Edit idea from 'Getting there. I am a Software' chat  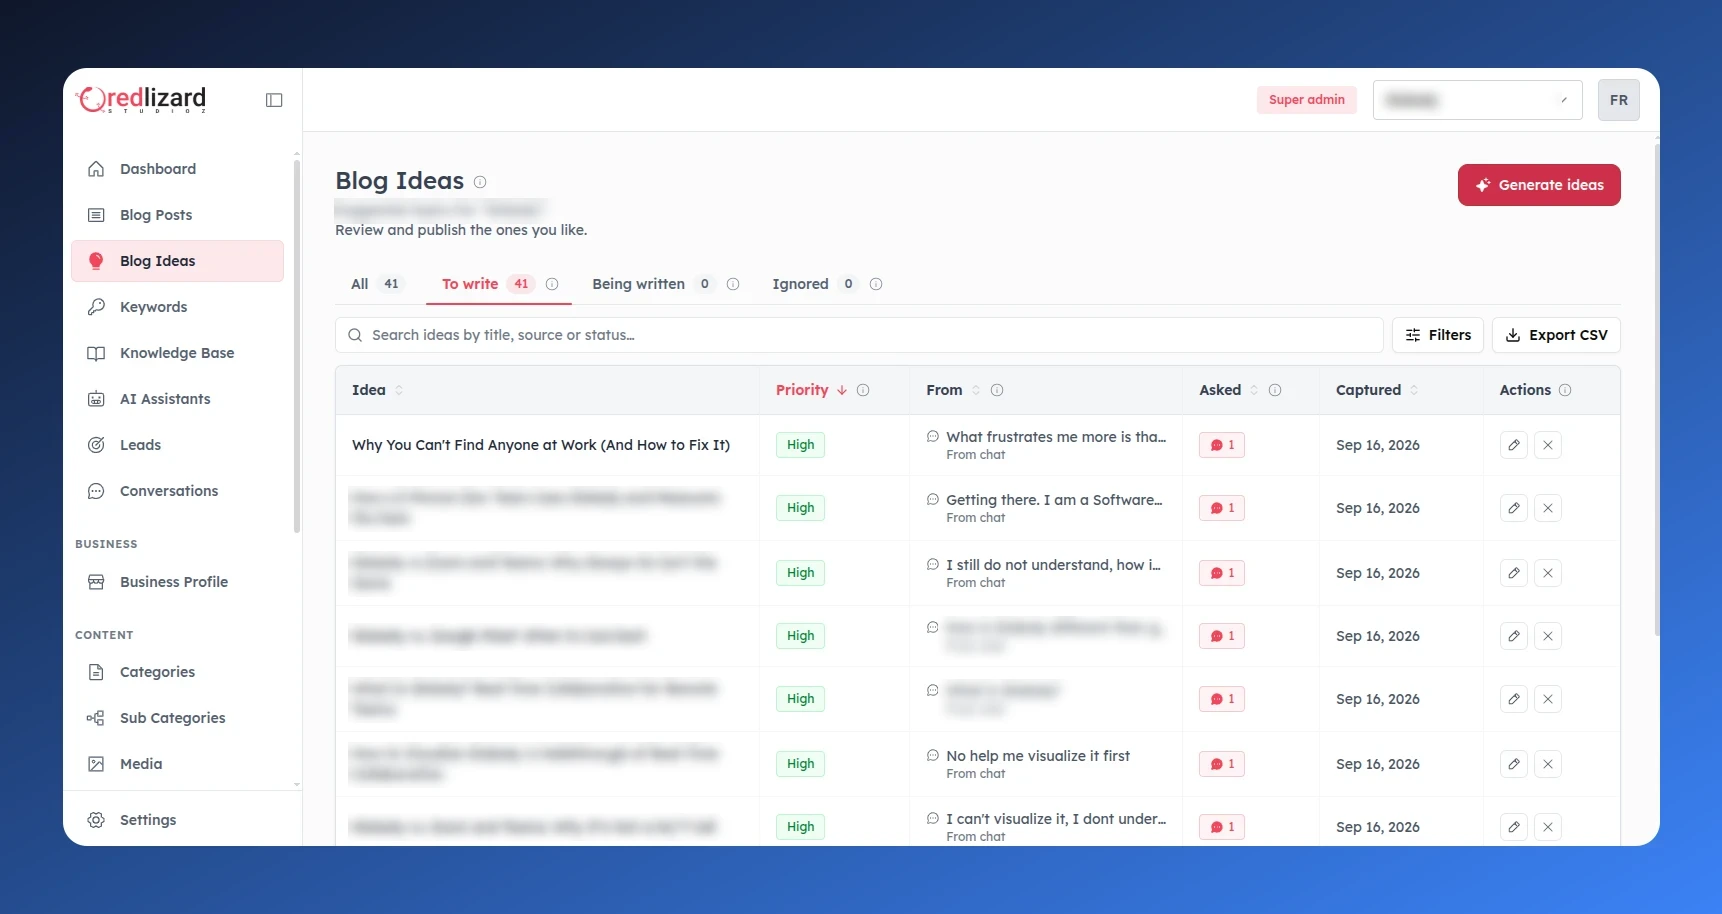tap(1514, 508)
